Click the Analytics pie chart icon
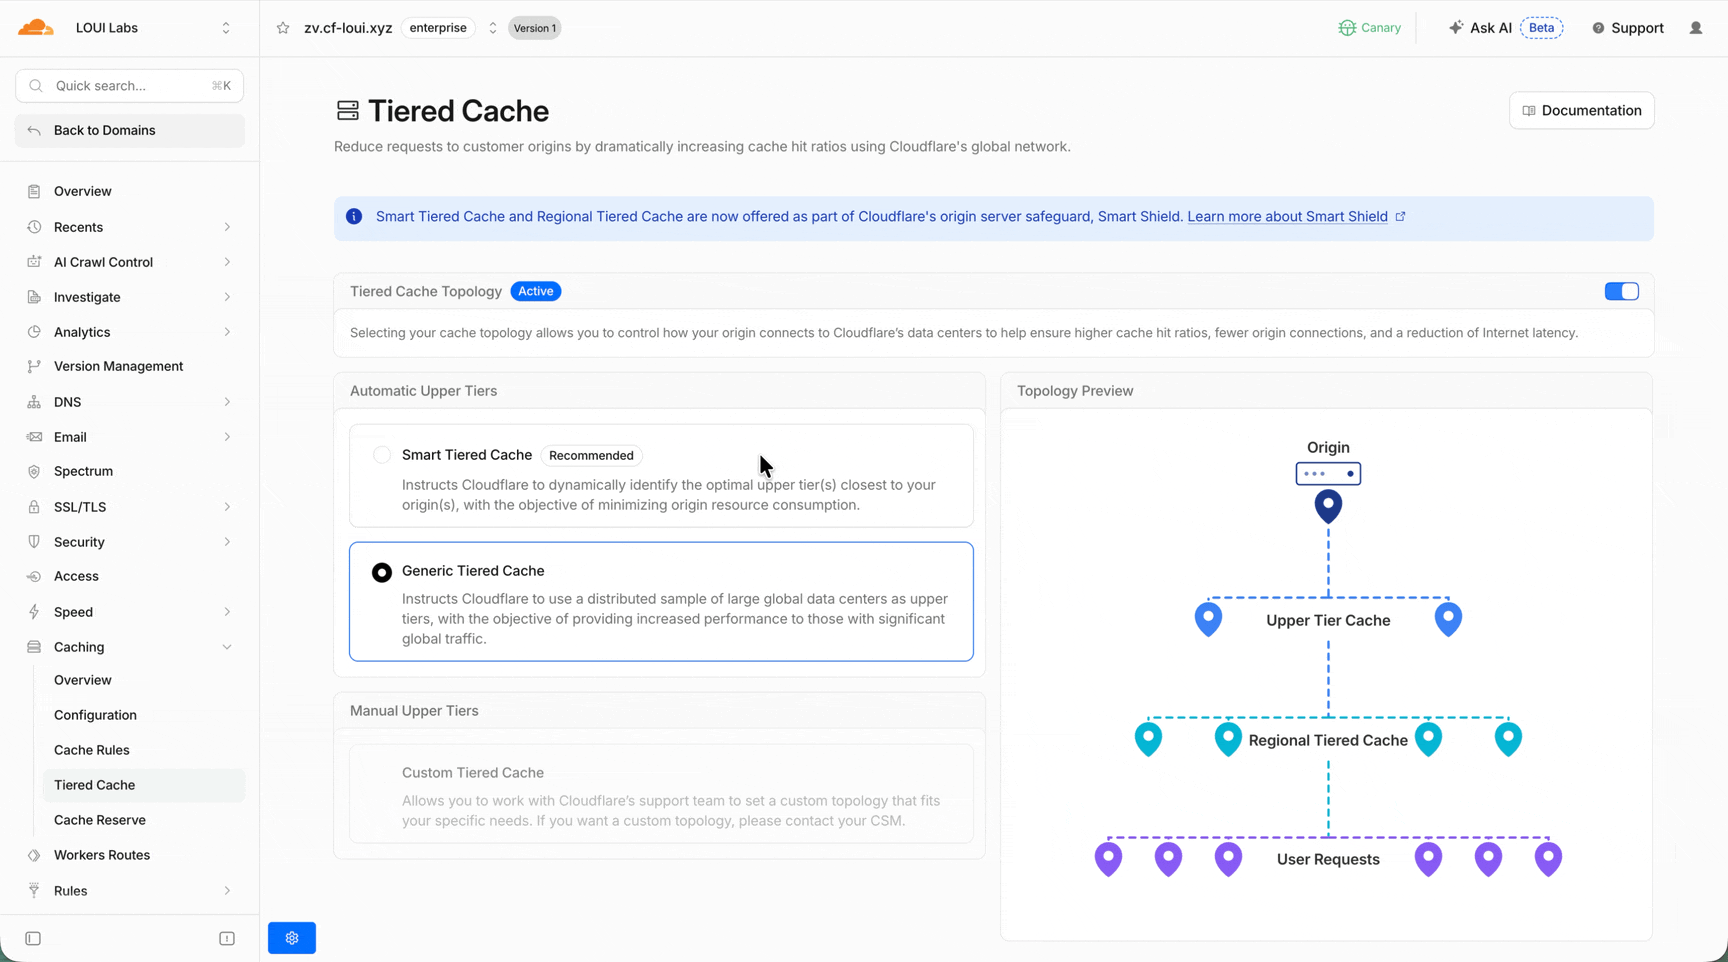The width and height of the screenshot is (1728, 962). click(34, 332)
